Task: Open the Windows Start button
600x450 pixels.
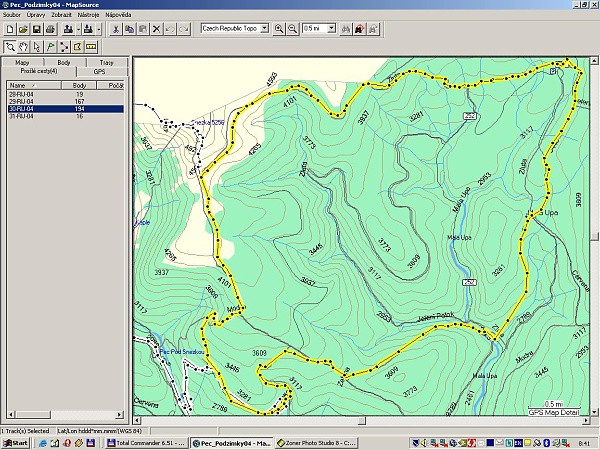Action: tap(15, 443)
